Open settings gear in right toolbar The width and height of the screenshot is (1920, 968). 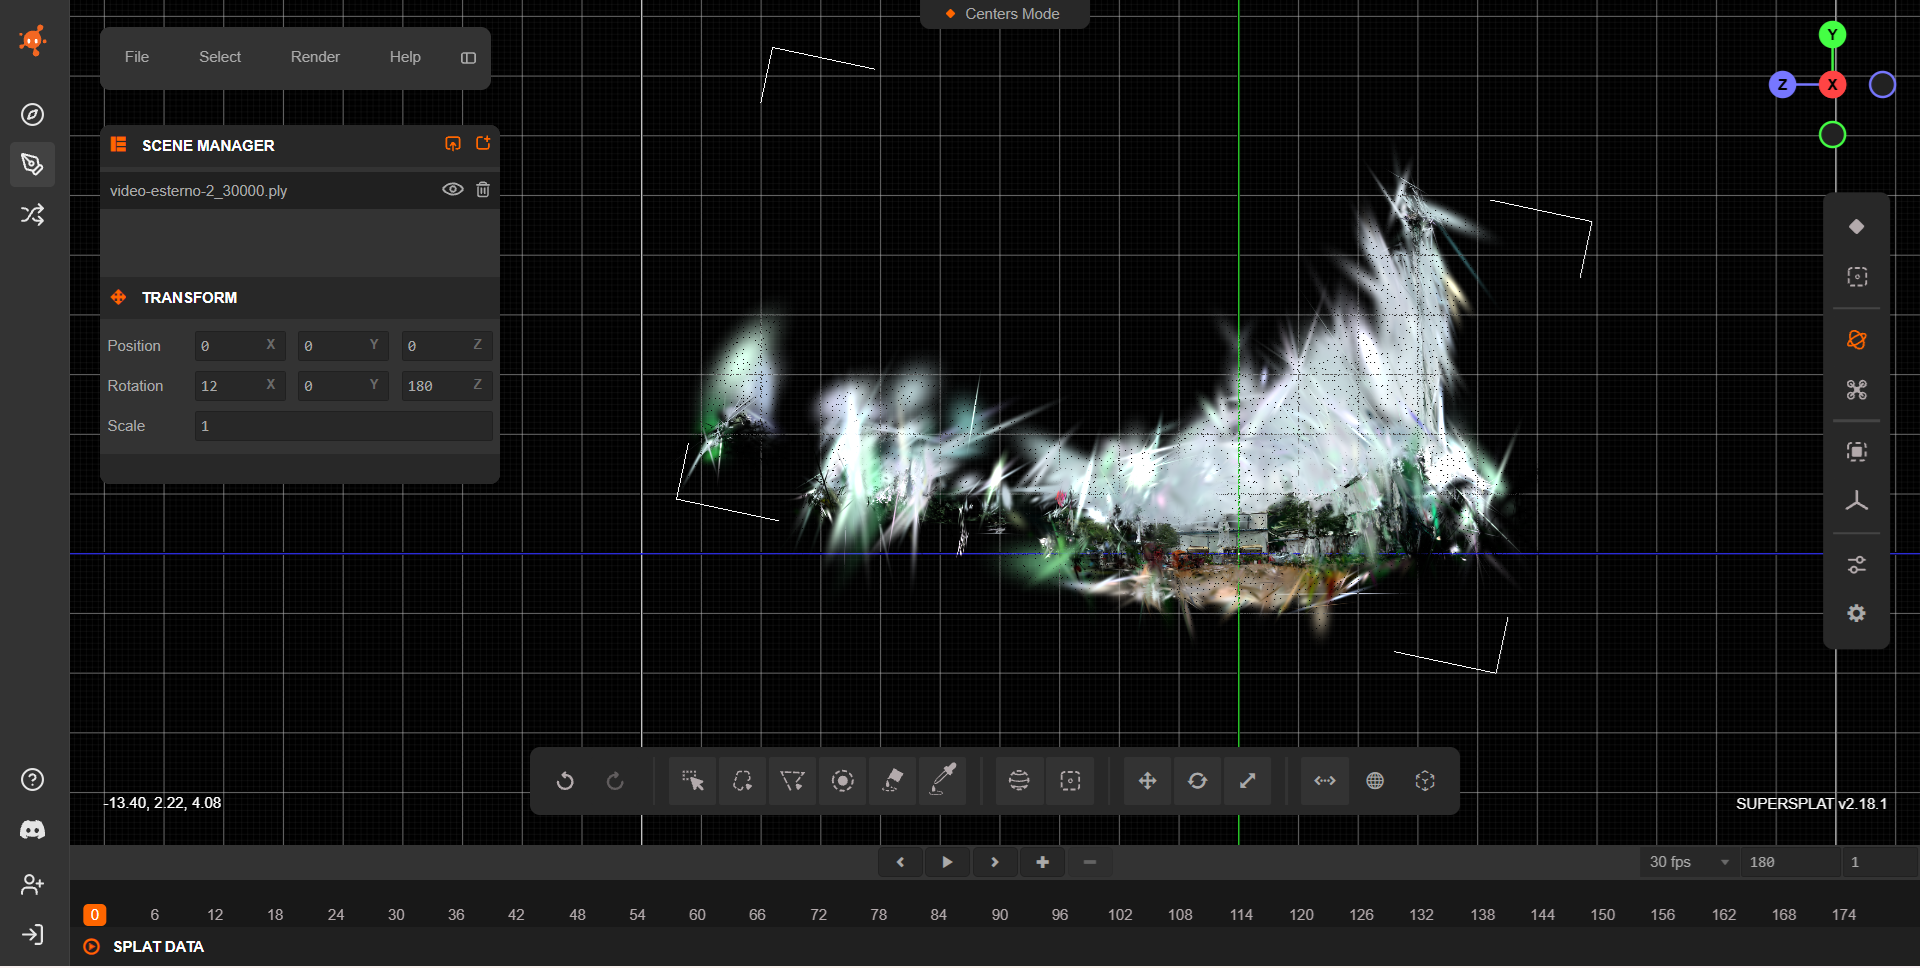click(x=1857, y=614)
